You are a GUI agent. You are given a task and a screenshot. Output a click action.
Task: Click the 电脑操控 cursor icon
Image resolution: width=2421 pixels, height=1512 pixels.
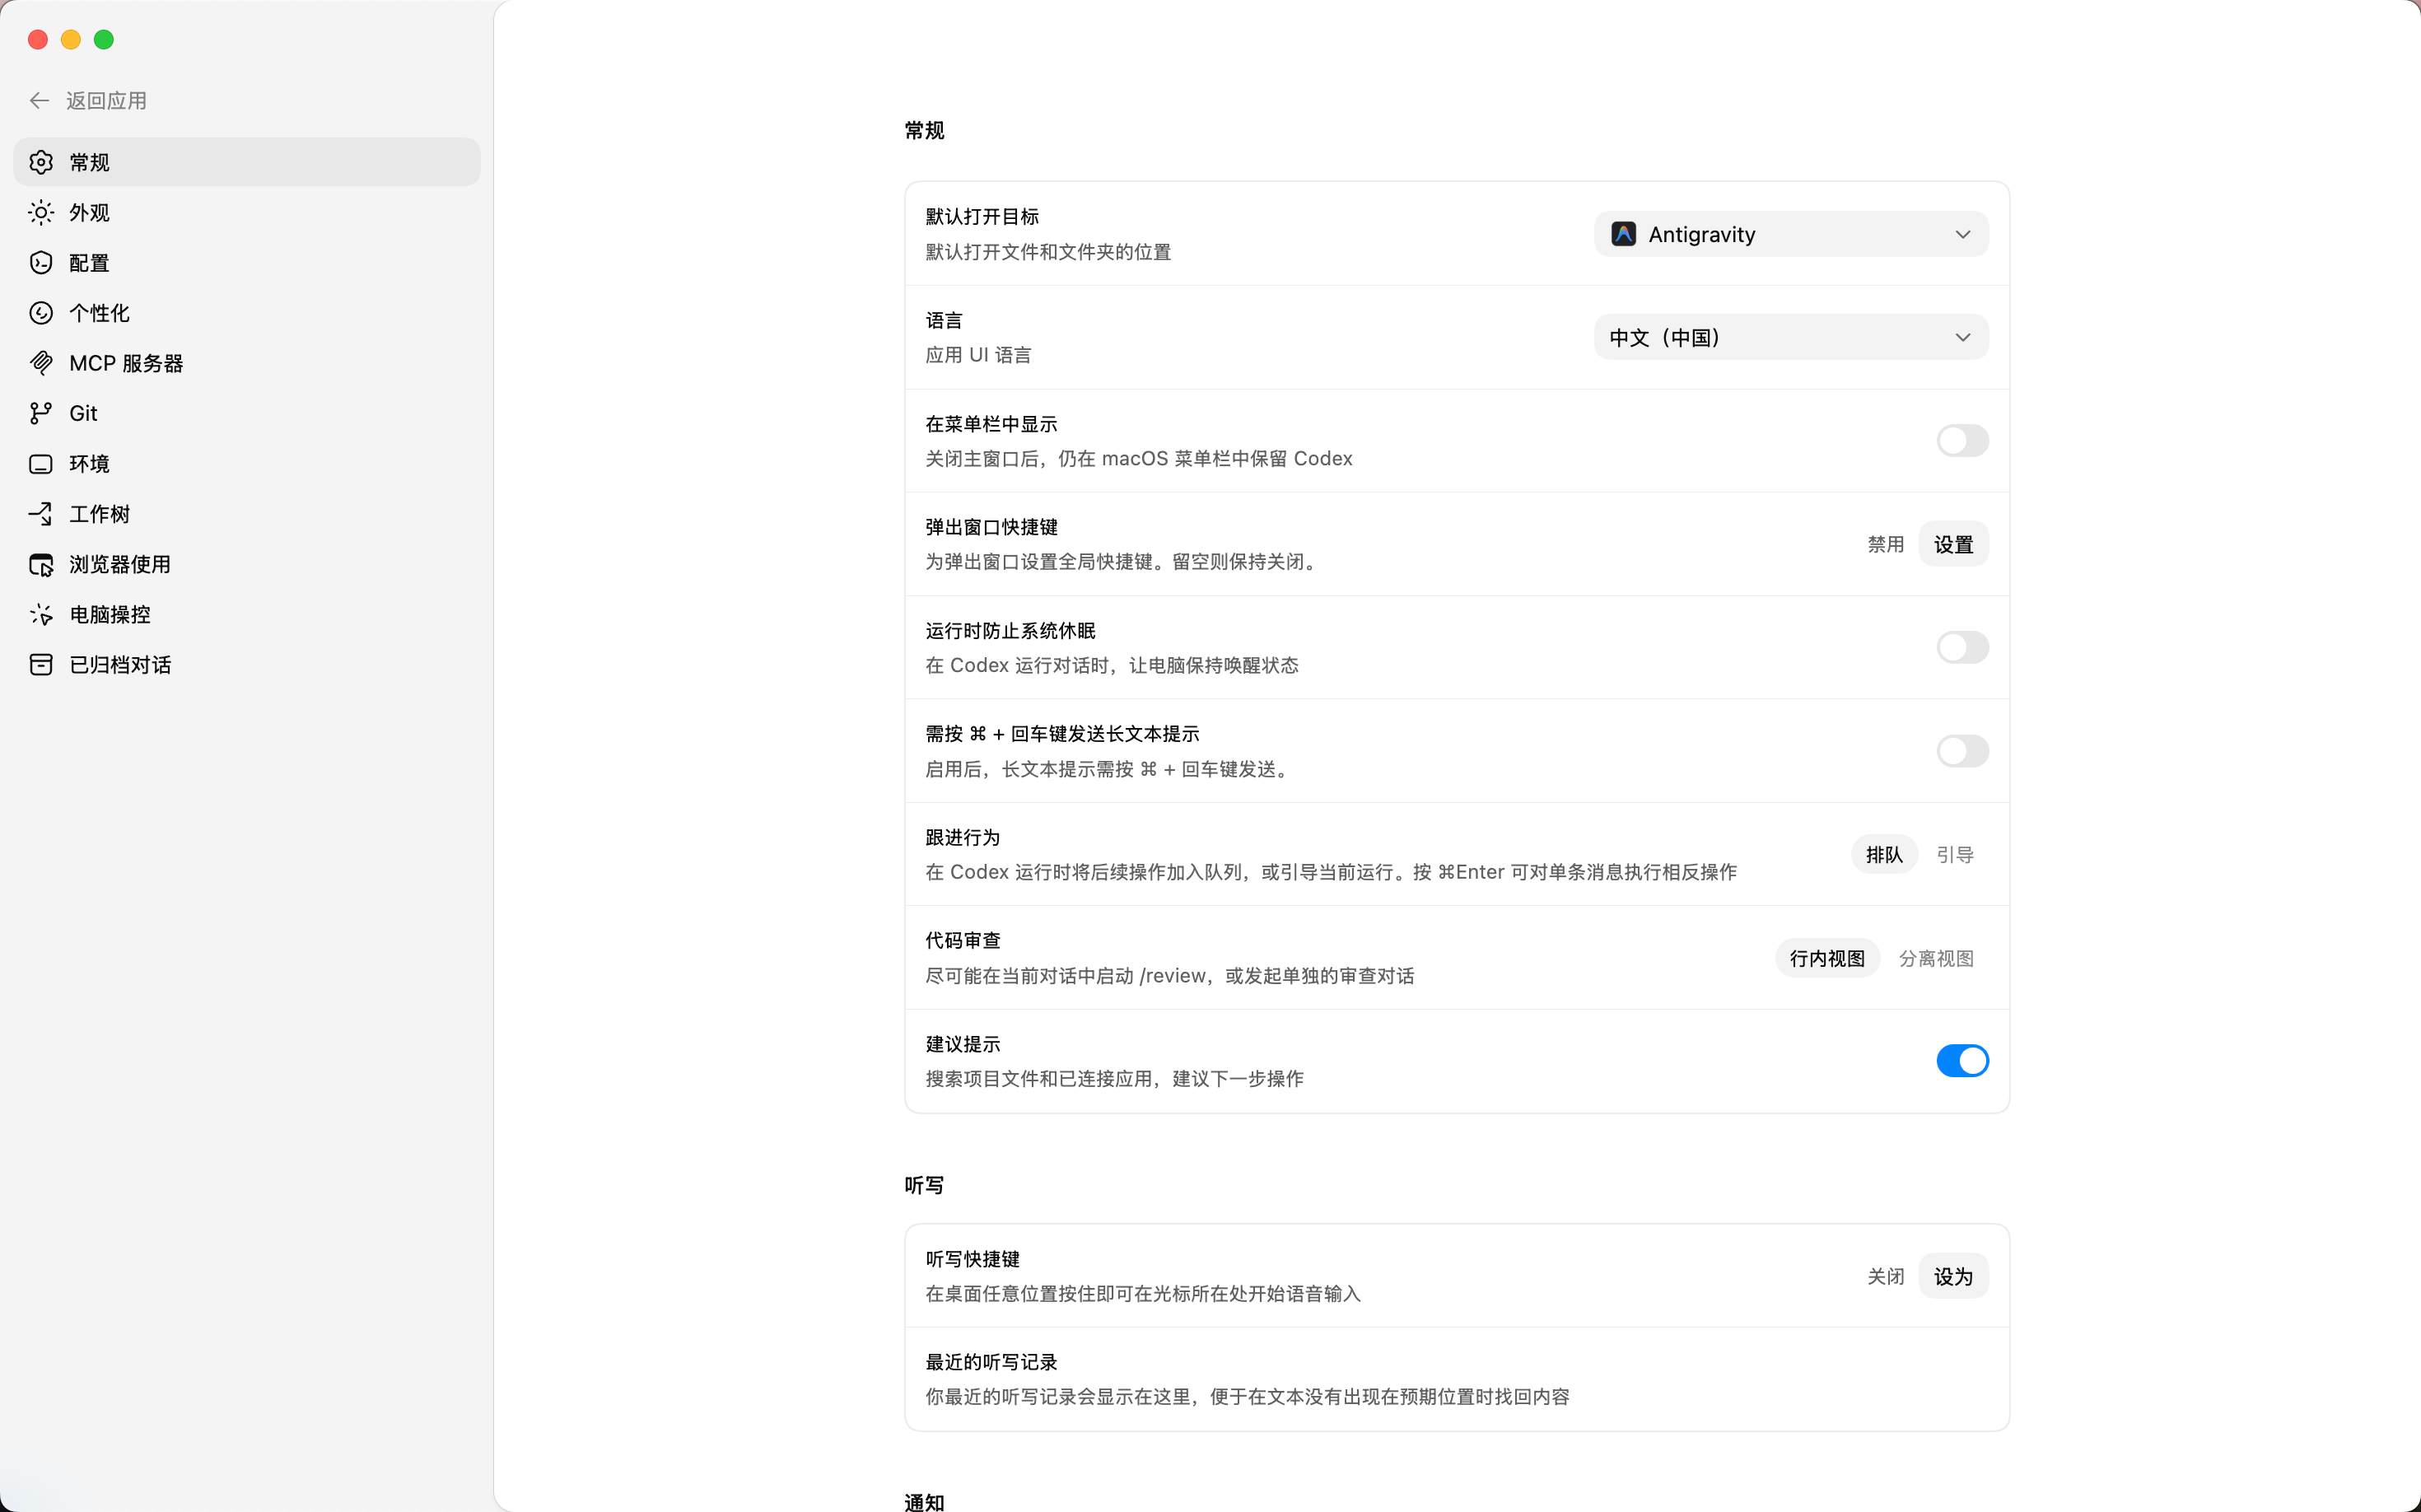click(41, 614)
